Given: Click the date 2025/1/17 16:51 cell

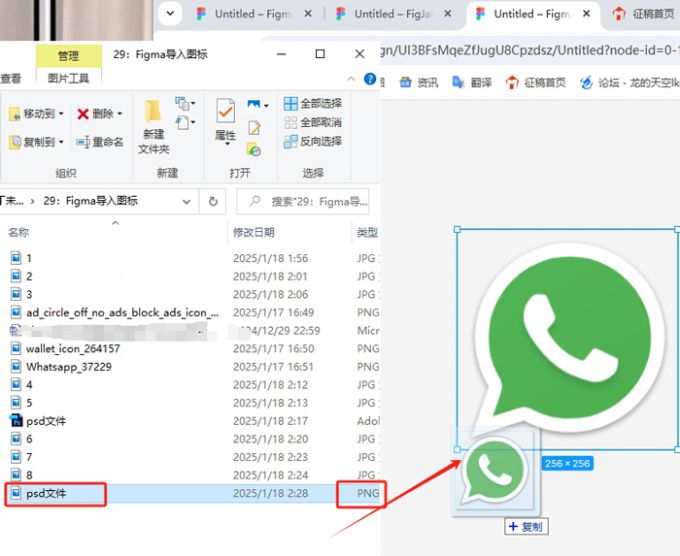Looking at the screenshot, I should [273, 367].
